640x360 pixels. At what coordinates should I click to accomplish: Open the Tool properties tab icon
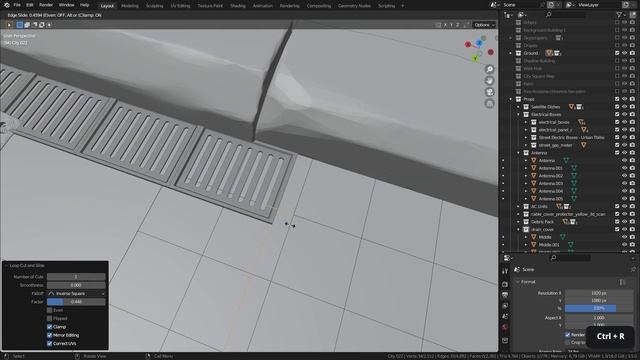[x=505, y=271]
